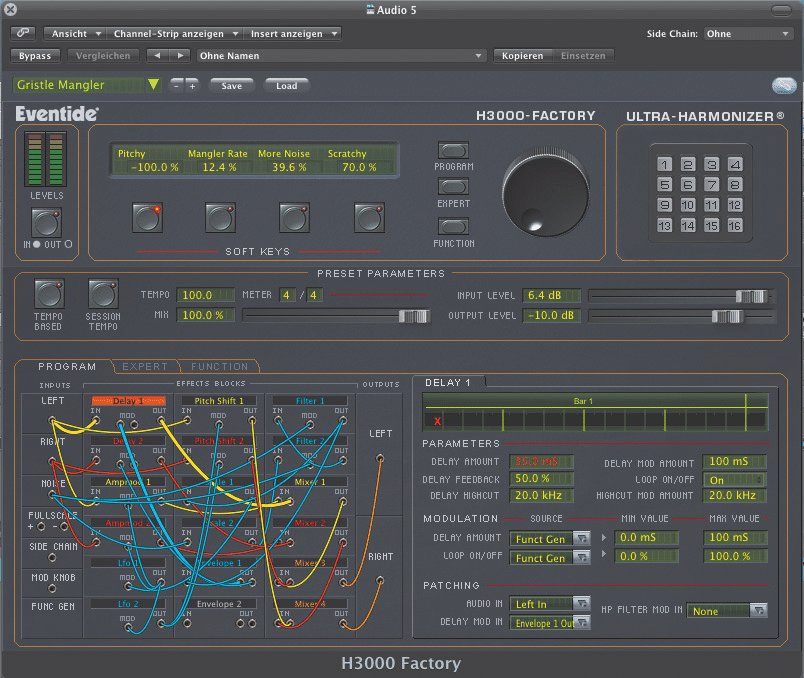Select the Filter 1 effect block
This screenshot has width=804, height=678.
[x=310, y=401]
